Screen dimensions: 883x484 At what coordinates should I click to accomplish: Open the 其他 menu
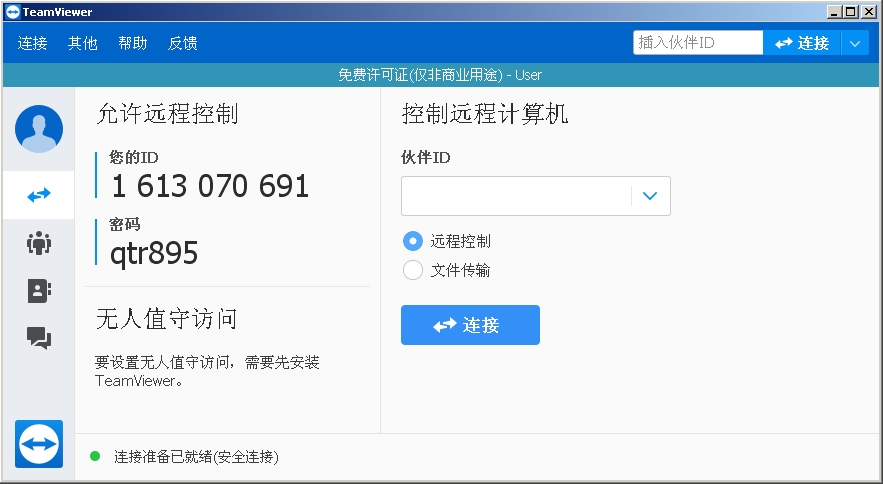tap(82, 43)
